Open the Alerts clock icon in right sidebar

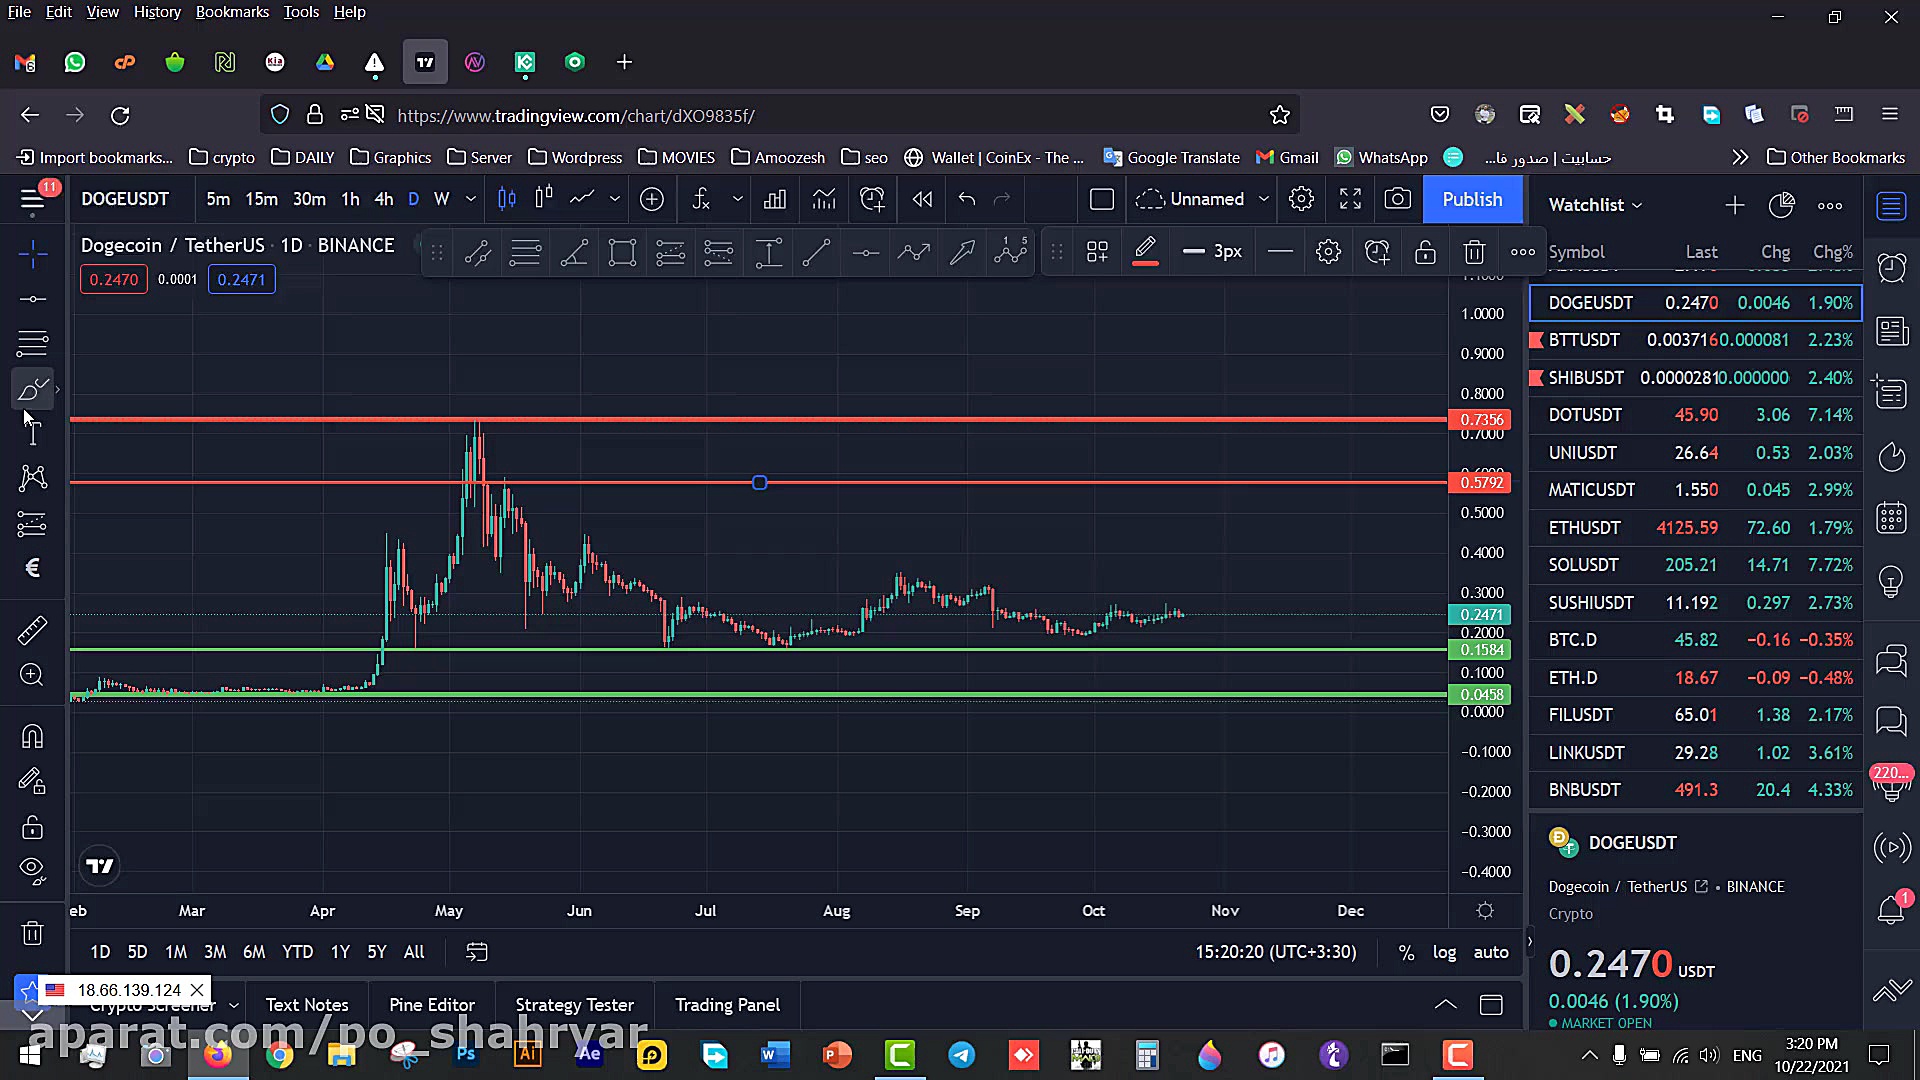[x=1891, y=267]
